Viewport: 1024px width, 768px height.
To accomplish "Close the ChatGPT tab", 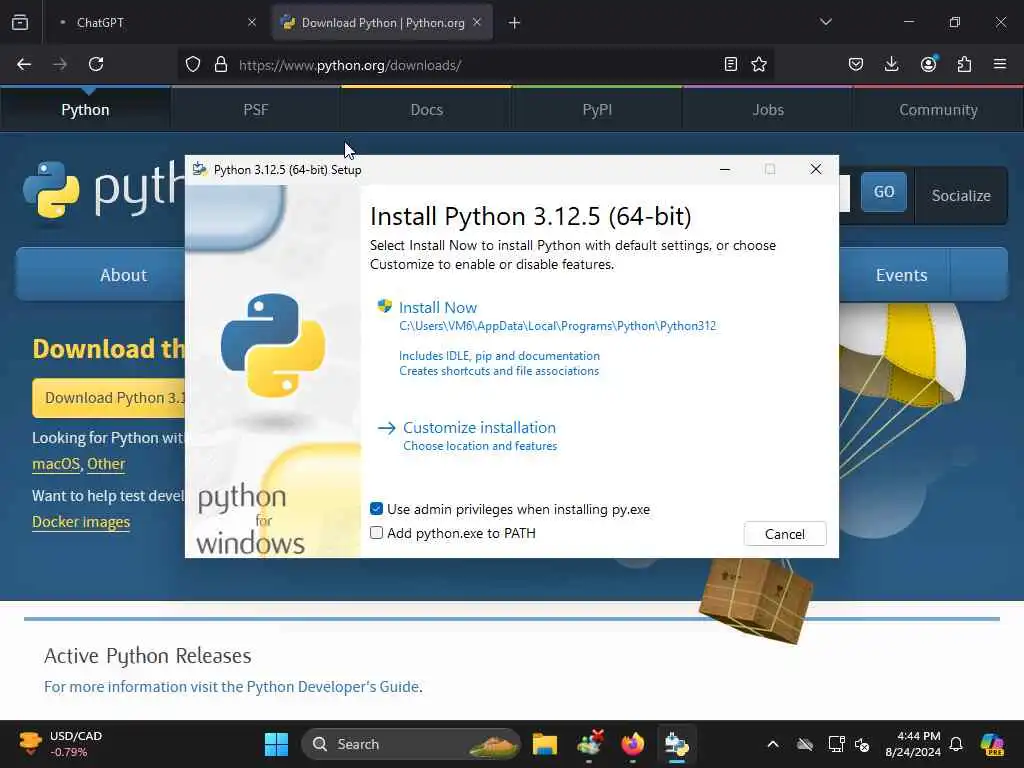I will tap(252, 22).
